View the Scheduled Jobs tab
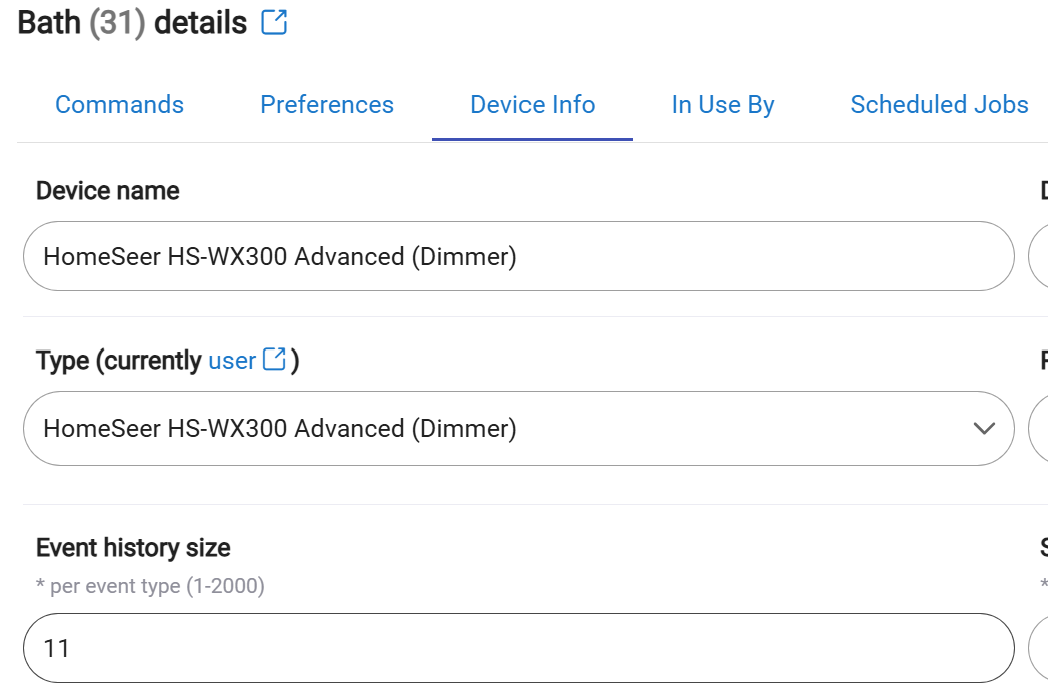Screen dimensions: 1048x698 (939, 104)
